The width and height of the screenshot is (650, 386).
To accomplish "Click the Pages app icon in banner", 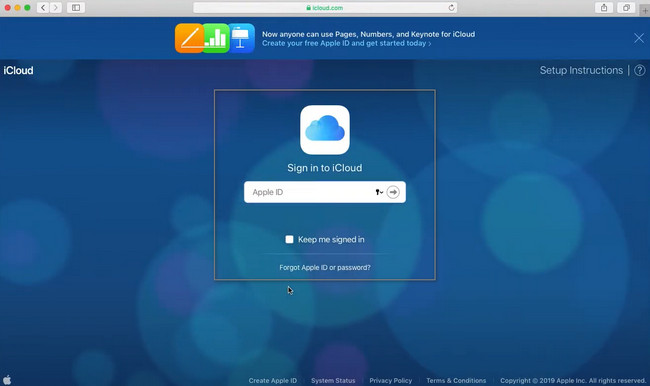I will coord(189,38).
